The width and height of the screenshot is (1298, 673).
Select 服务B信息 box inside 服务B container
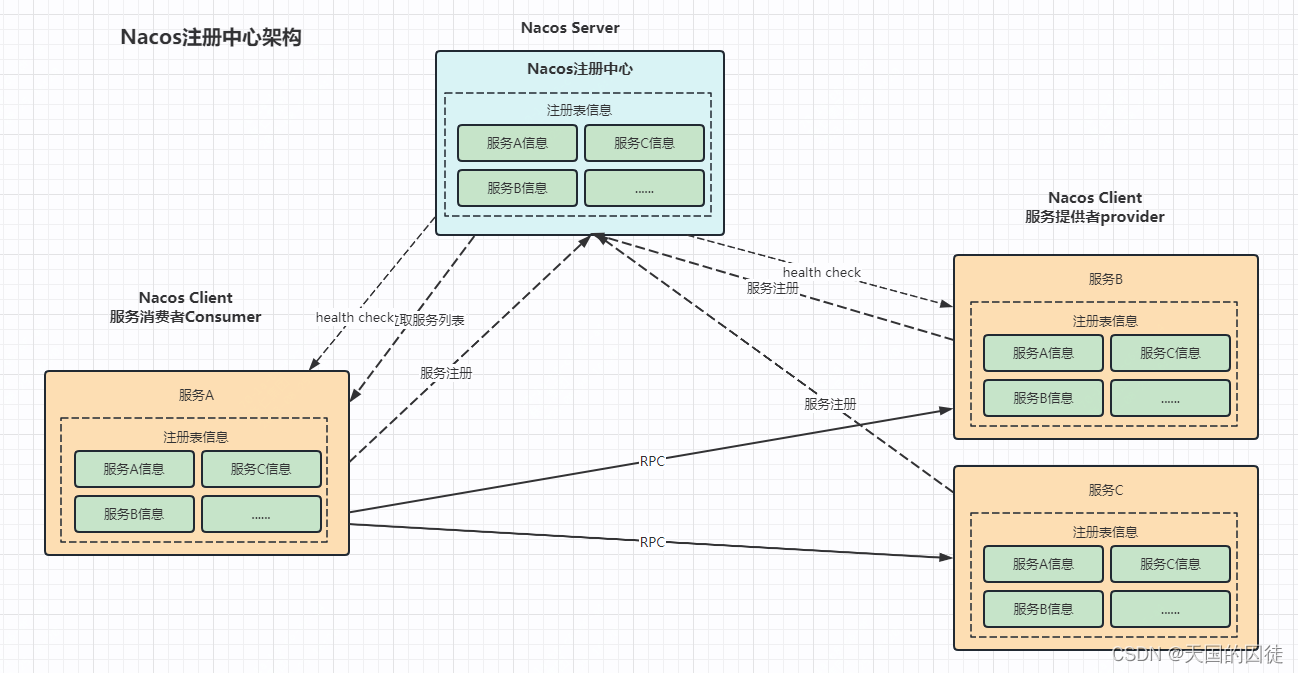1043,398
